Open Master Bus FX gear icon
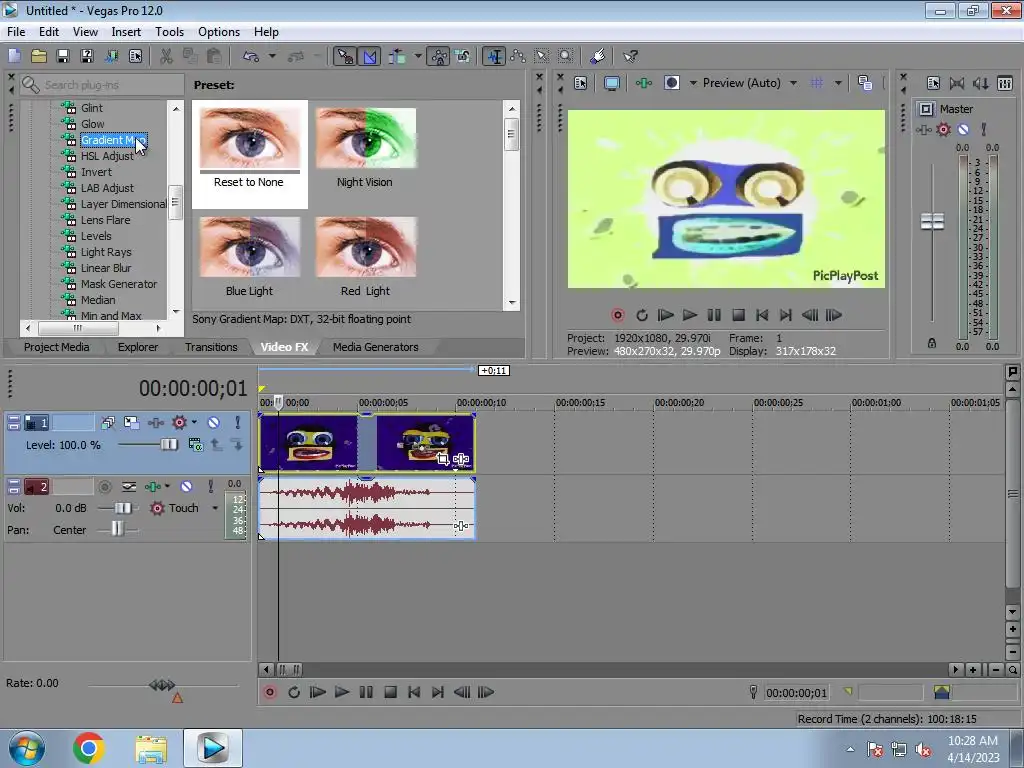 click(x=943, y=129)
